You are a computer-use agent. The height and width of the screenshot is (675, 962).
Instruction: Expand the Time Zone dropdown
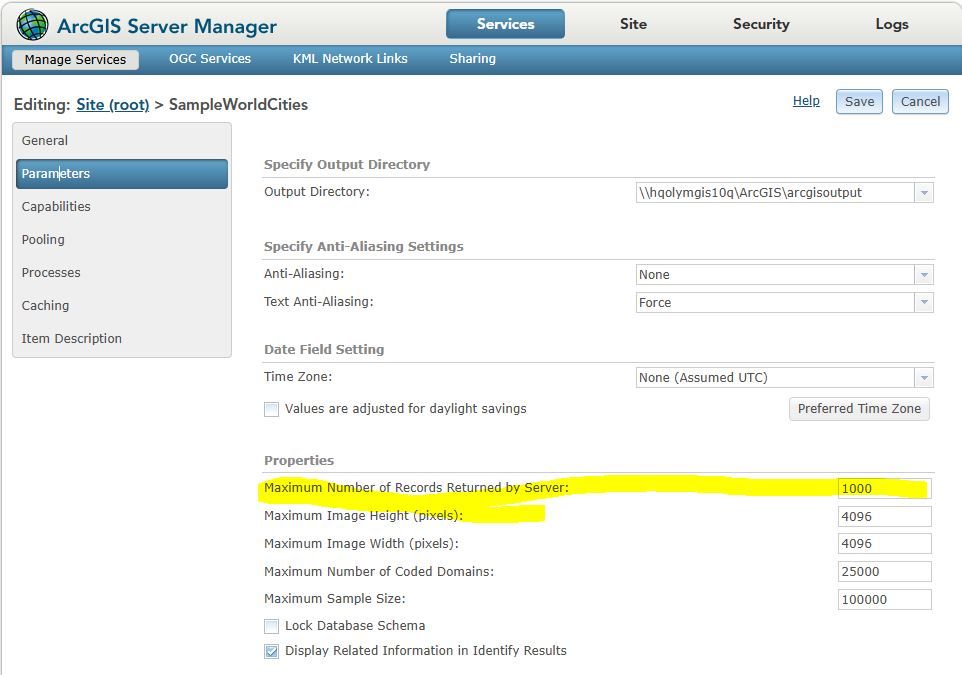click(x=924, y=377)
